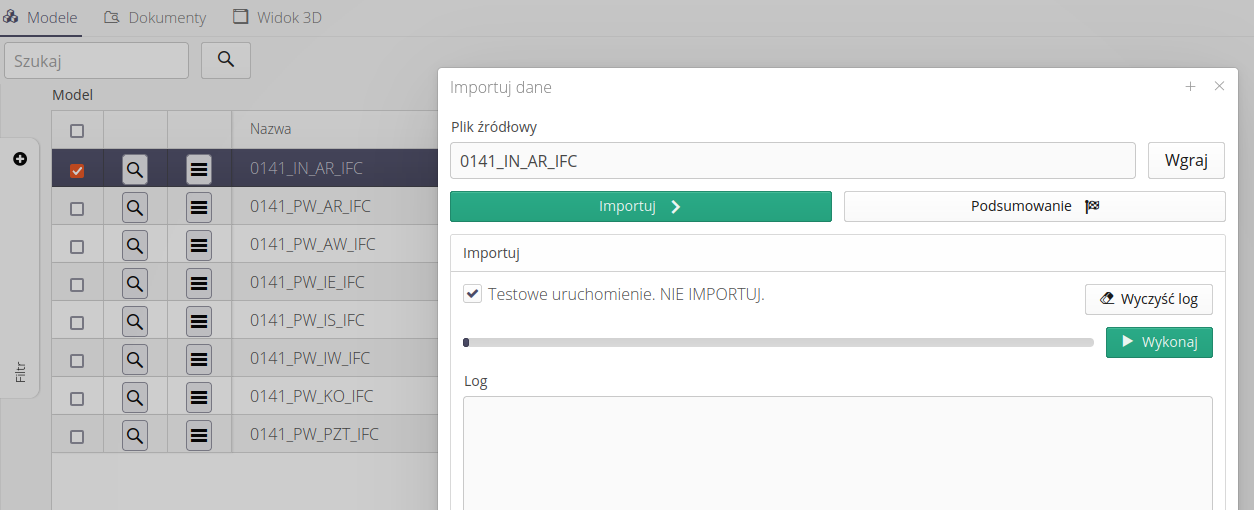Uncheck the 0141_IN_AR_IFC row checkbox
The height and width of the screenshot is (510, 1254).
click(77, 170)
